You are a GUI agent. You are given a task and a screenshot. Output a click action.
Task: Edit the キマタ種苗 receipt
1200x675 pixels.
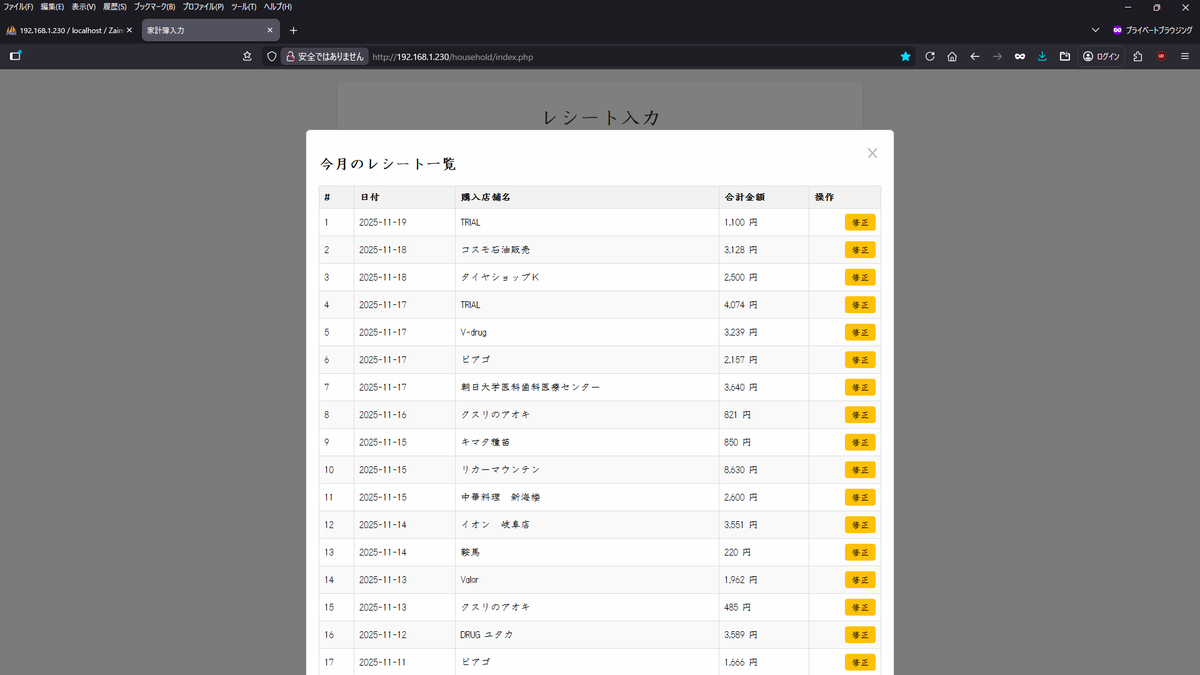[860, 442]
